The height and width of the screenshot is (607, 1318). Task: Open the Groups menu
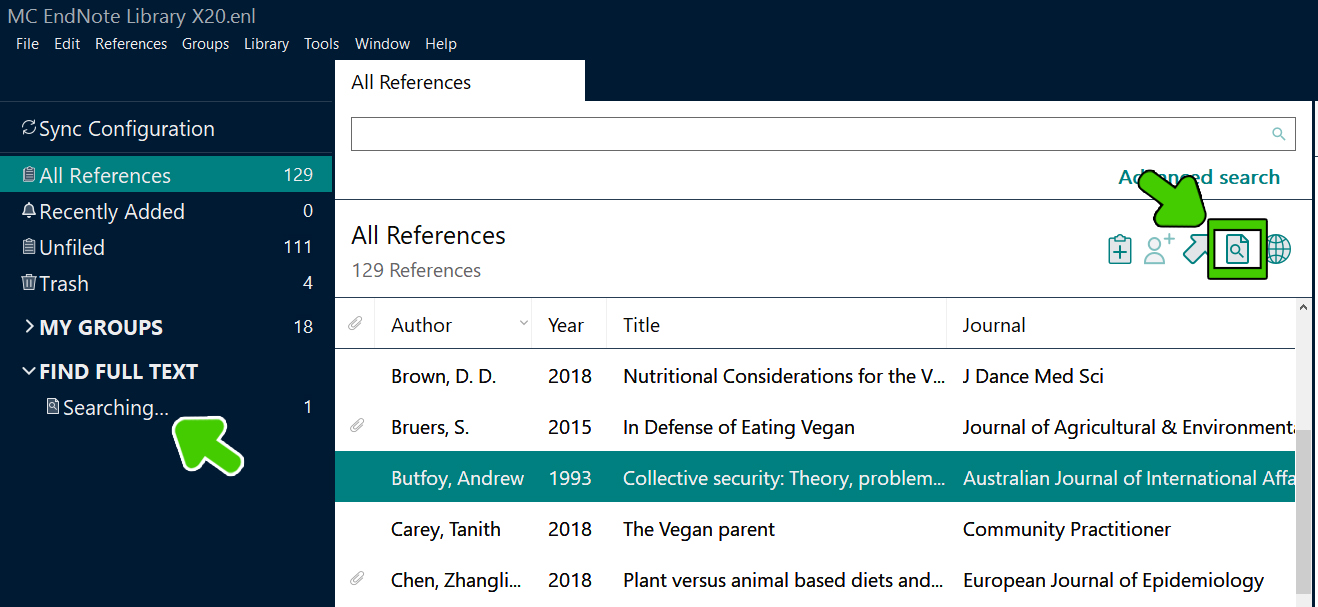click(205, 44)
